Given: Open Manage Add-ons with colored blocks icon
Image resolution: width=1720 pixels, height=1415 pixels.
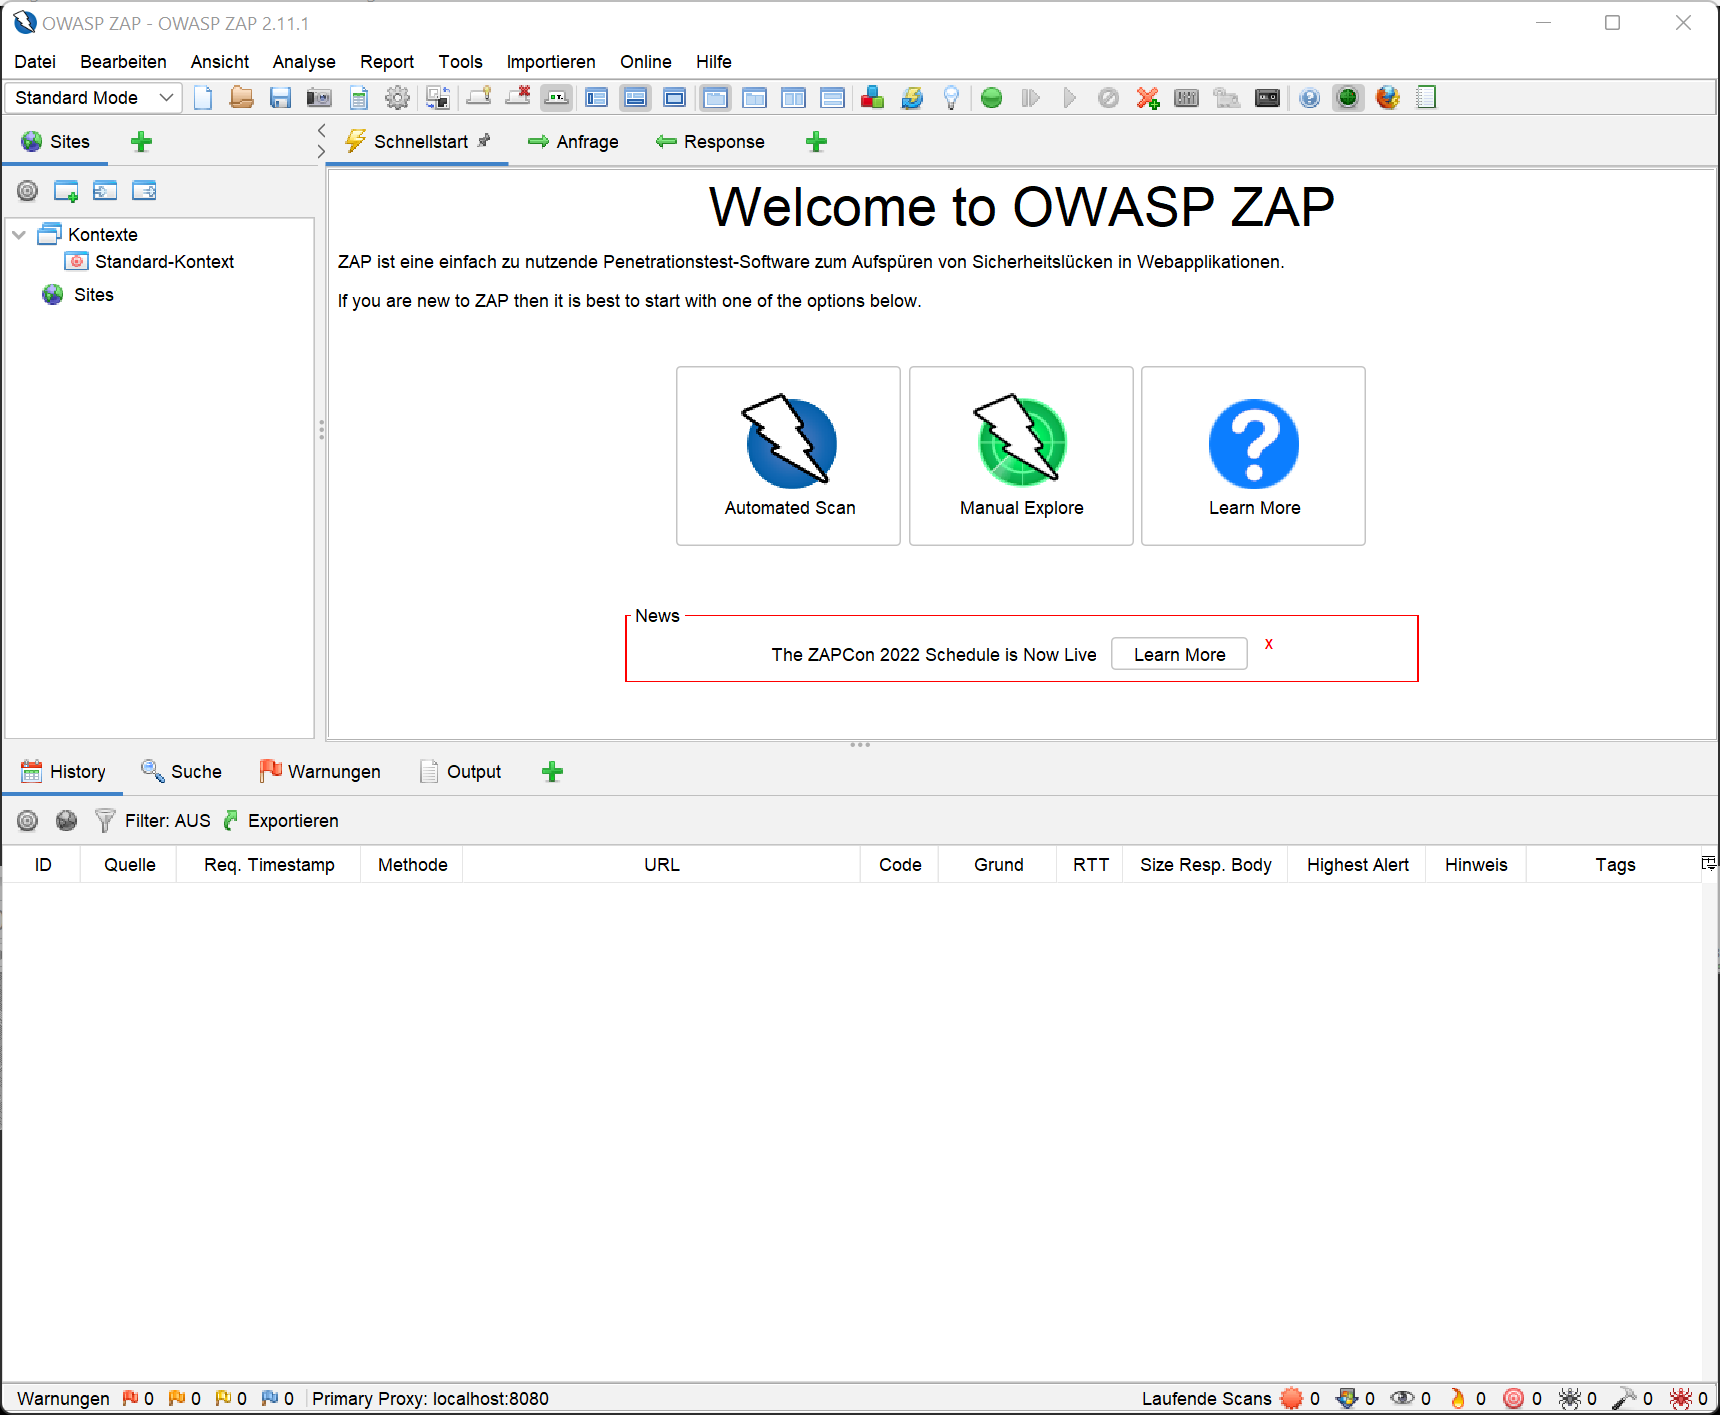Looking at the screenshot, I should pyautogui.click(x=873, y=98).
